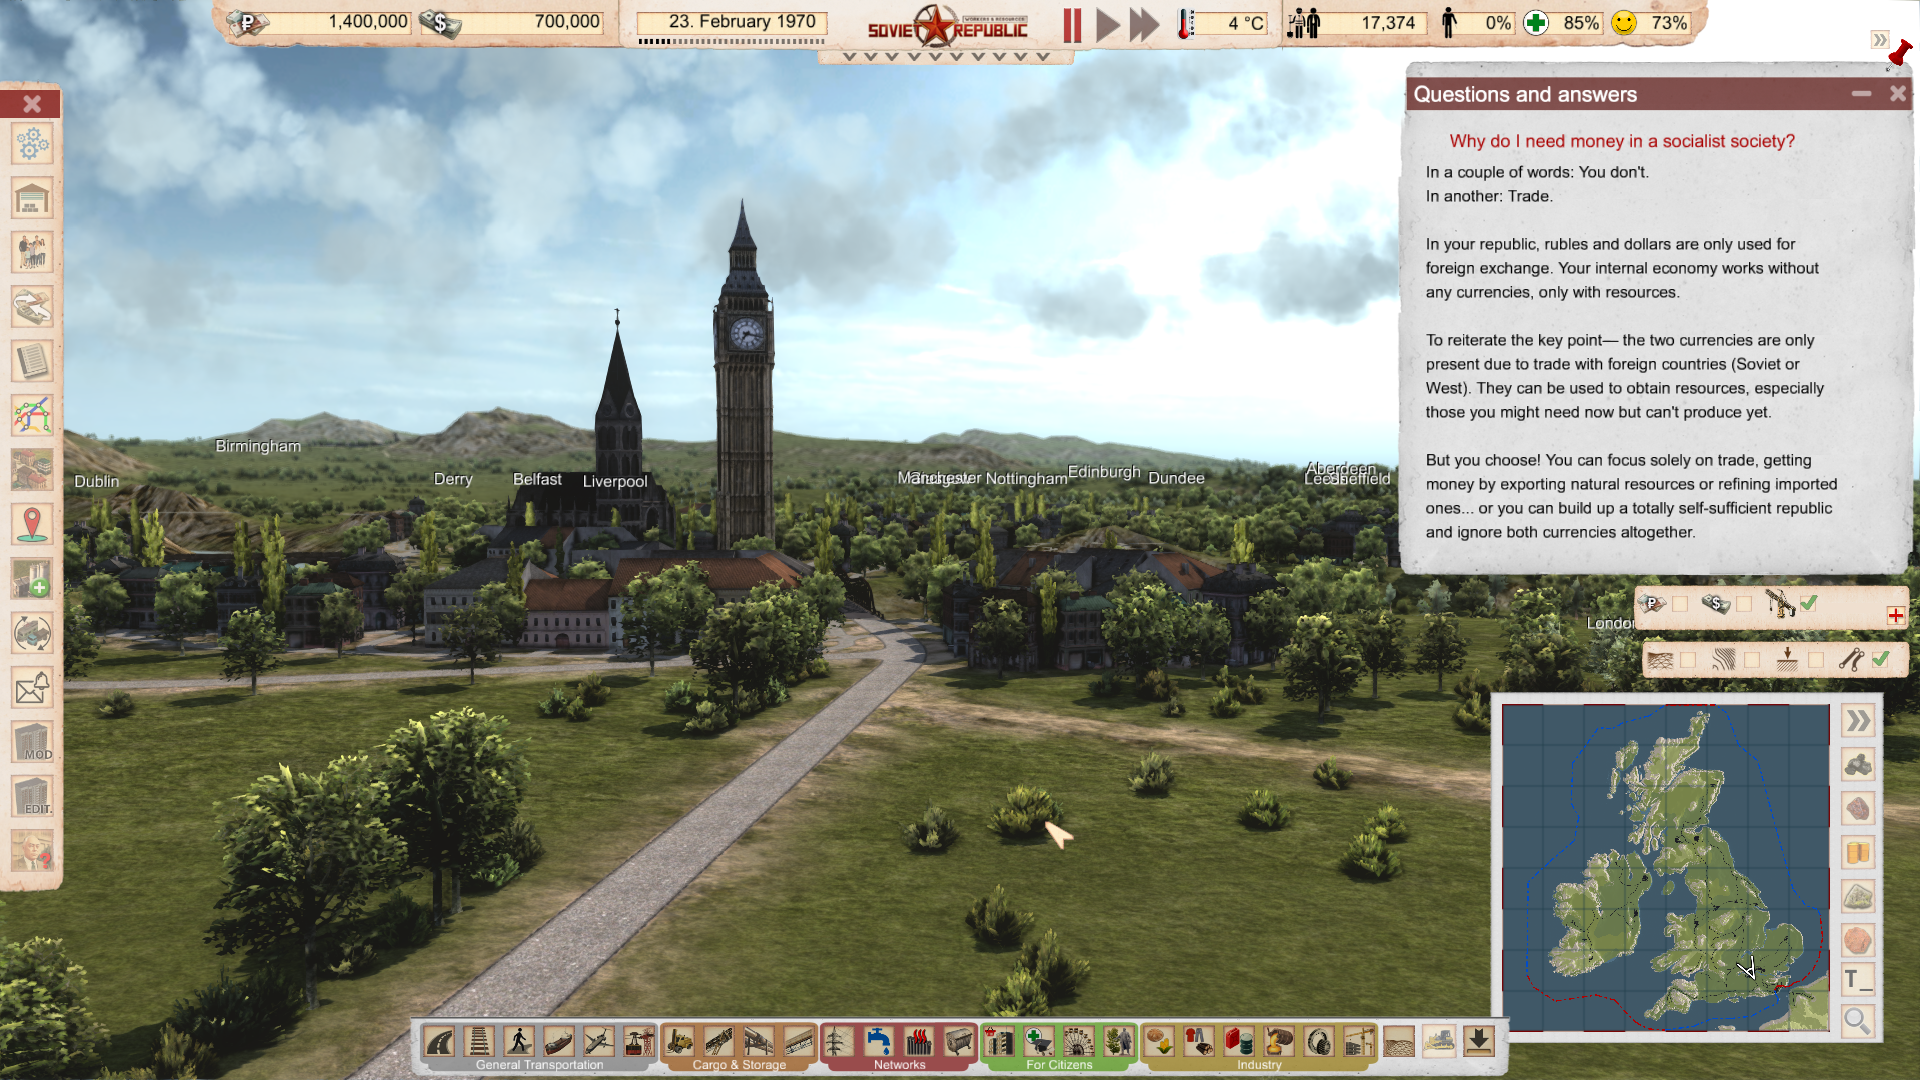
Task: Open the mail notifications envelope icon
Action: tap(32, 688)
